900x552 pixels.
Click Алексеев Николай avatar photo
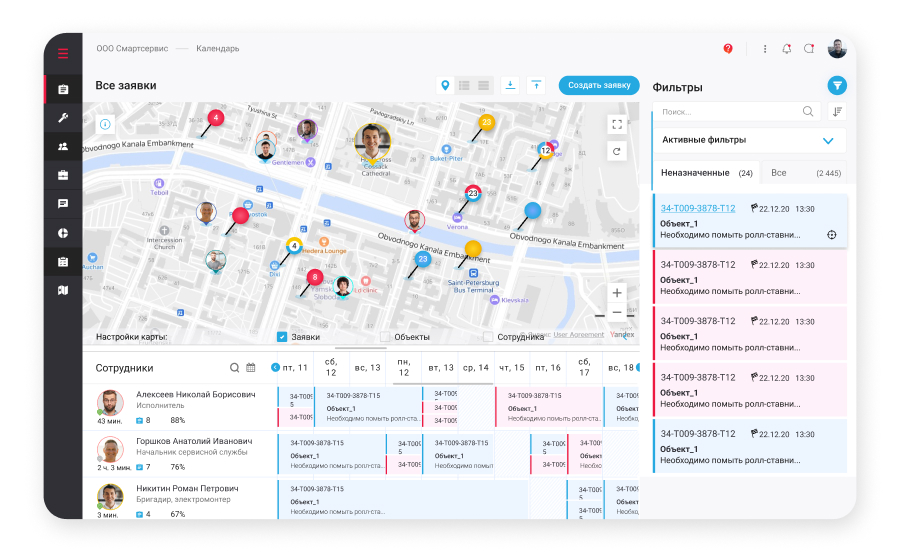[110, 403]
